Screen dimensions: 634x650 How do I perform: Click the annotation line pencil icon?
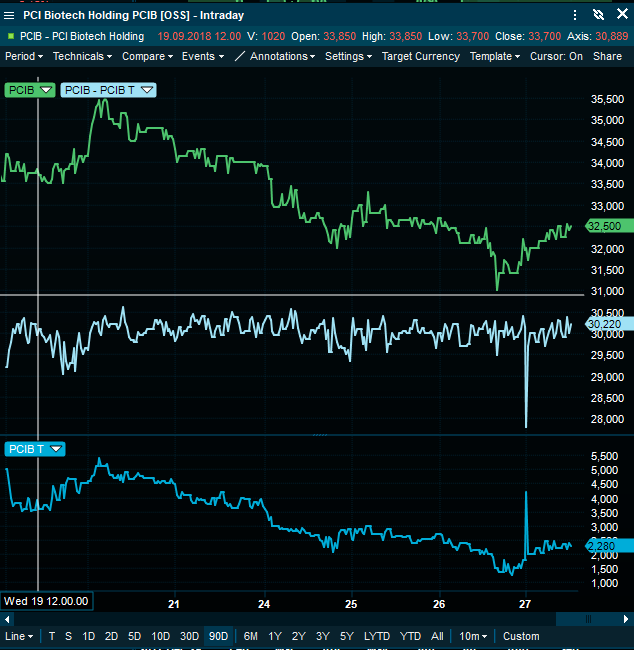click(x=240, y=56)
